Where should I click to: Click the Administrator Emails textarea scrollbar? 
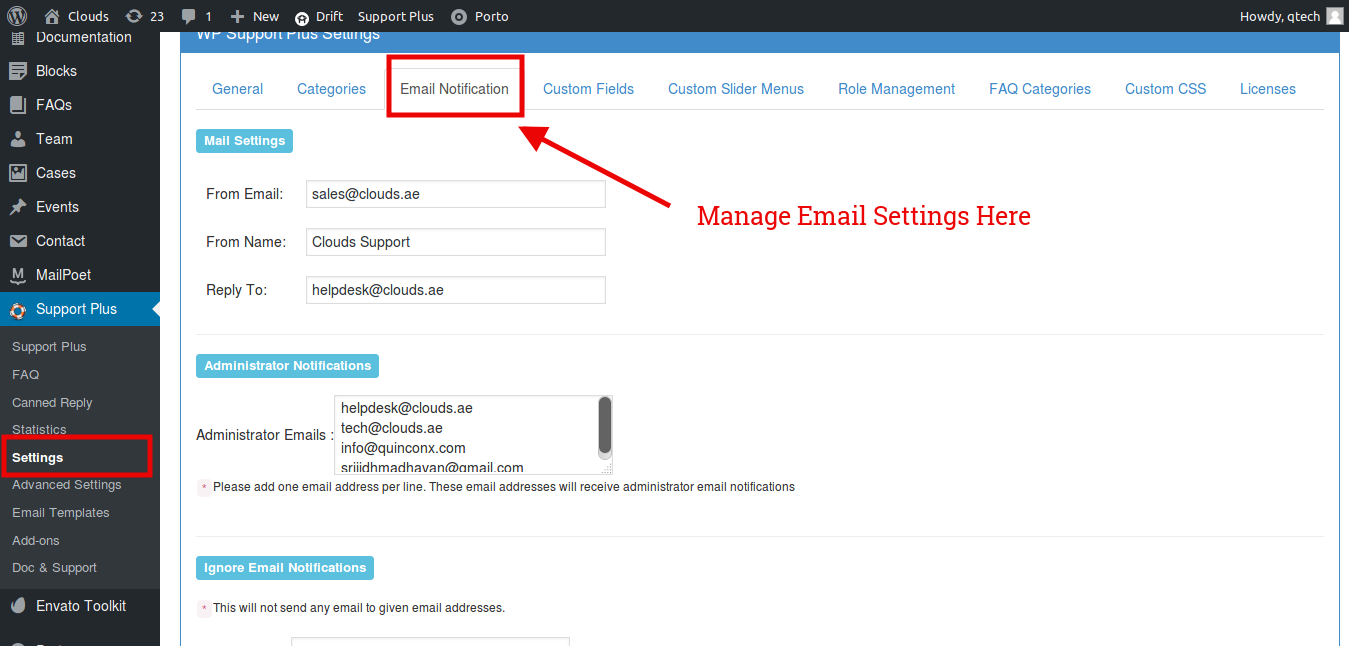pyautogui.click(x=604, y=426)
